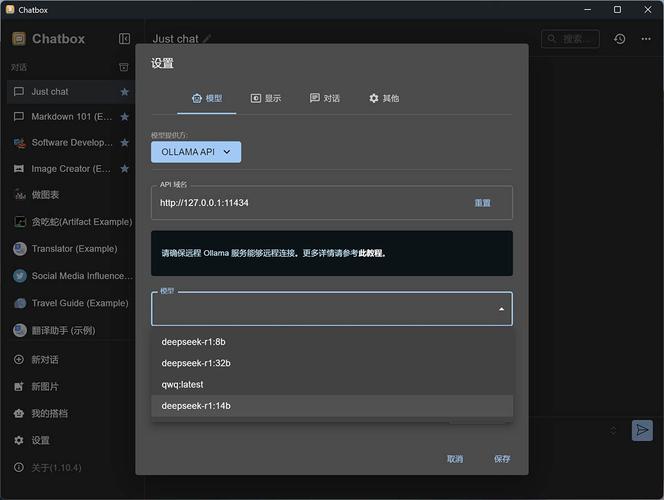
Task: Create a new image with 新图片
Action: [70, 386]
